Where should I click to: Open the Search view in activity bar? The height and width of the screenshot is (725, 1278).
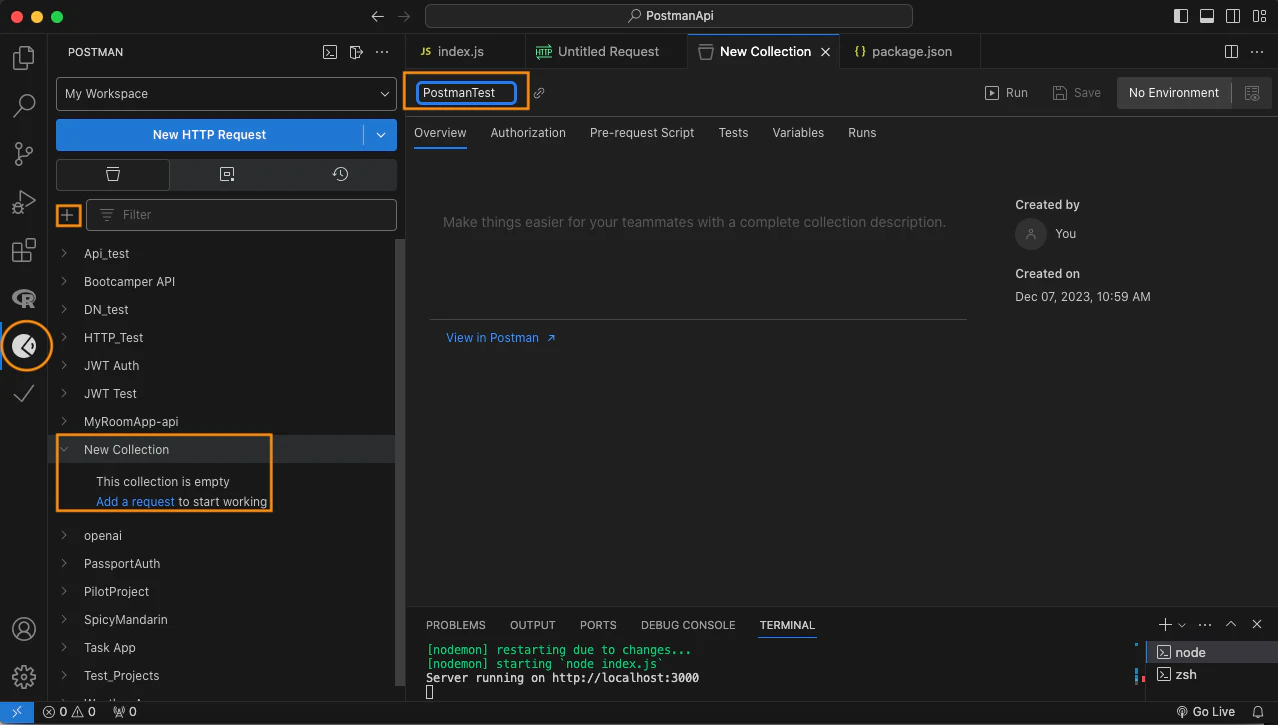click(x=24, y=105)
